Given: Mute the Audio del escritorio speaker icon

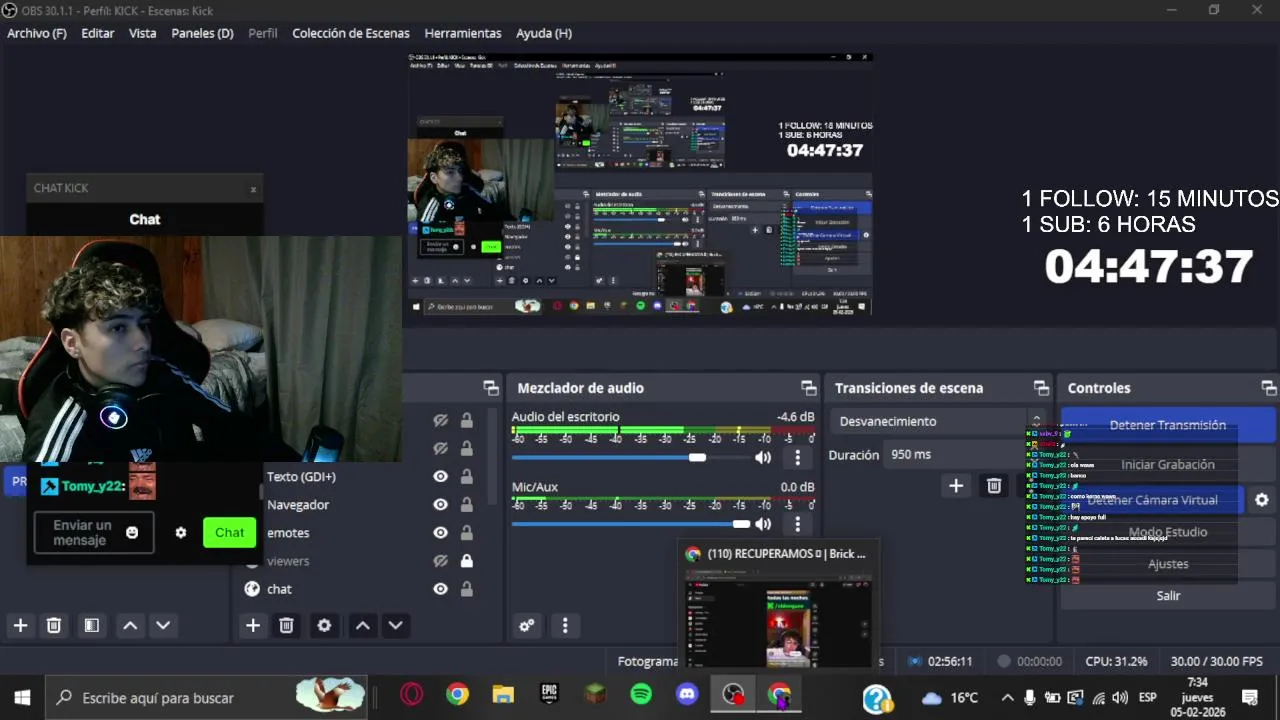Looking at the screenshot, I should (763, 457).
